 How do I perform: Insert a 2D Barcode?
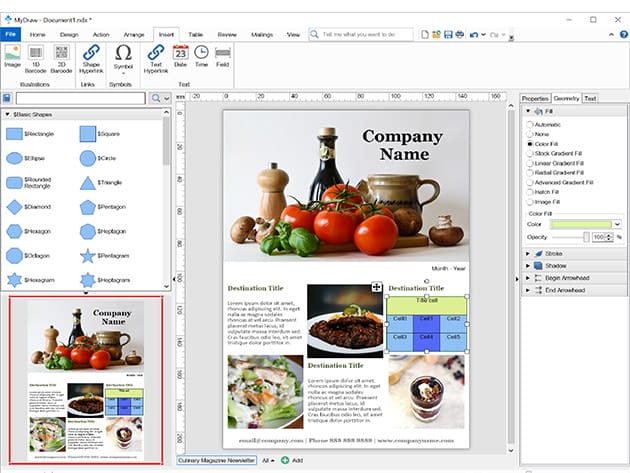pos(62,54)
